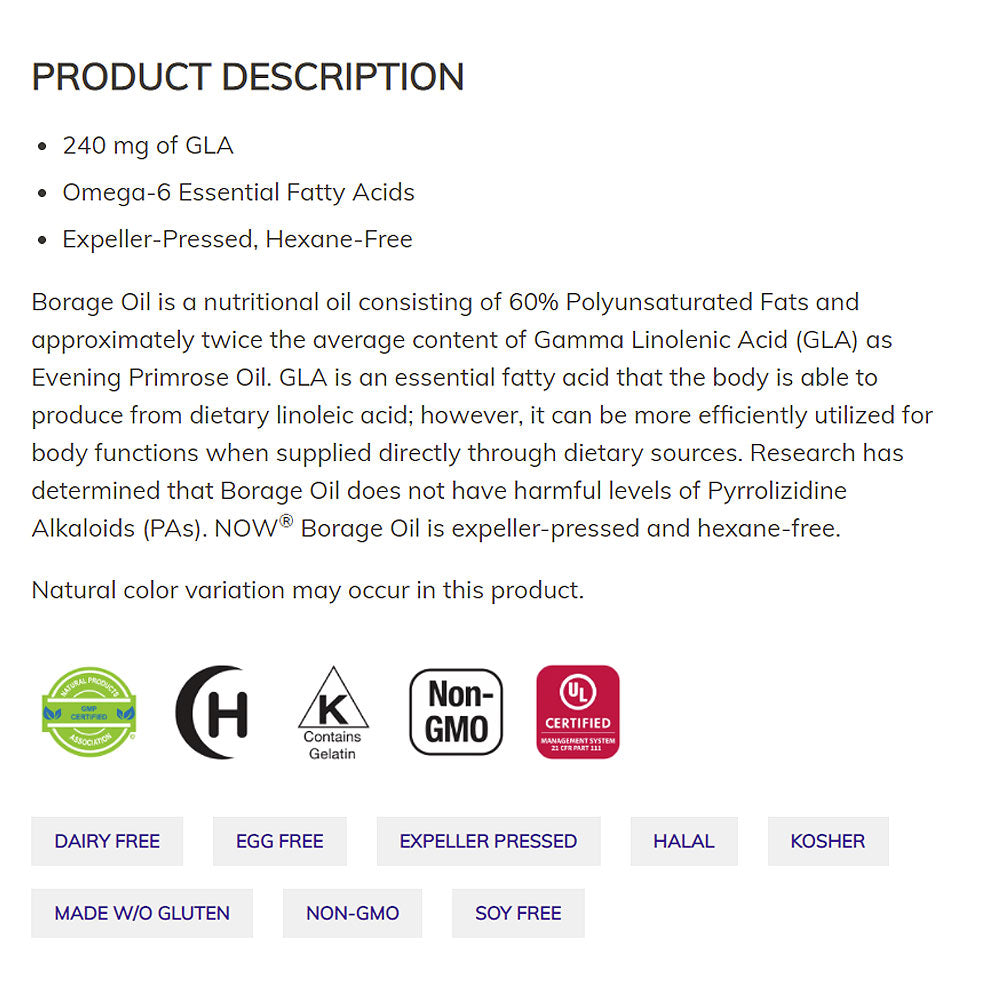This screenshot has width=1000, height=1000.
Task: Click the Non-GMO badge icon
Action: coord(456,712)
